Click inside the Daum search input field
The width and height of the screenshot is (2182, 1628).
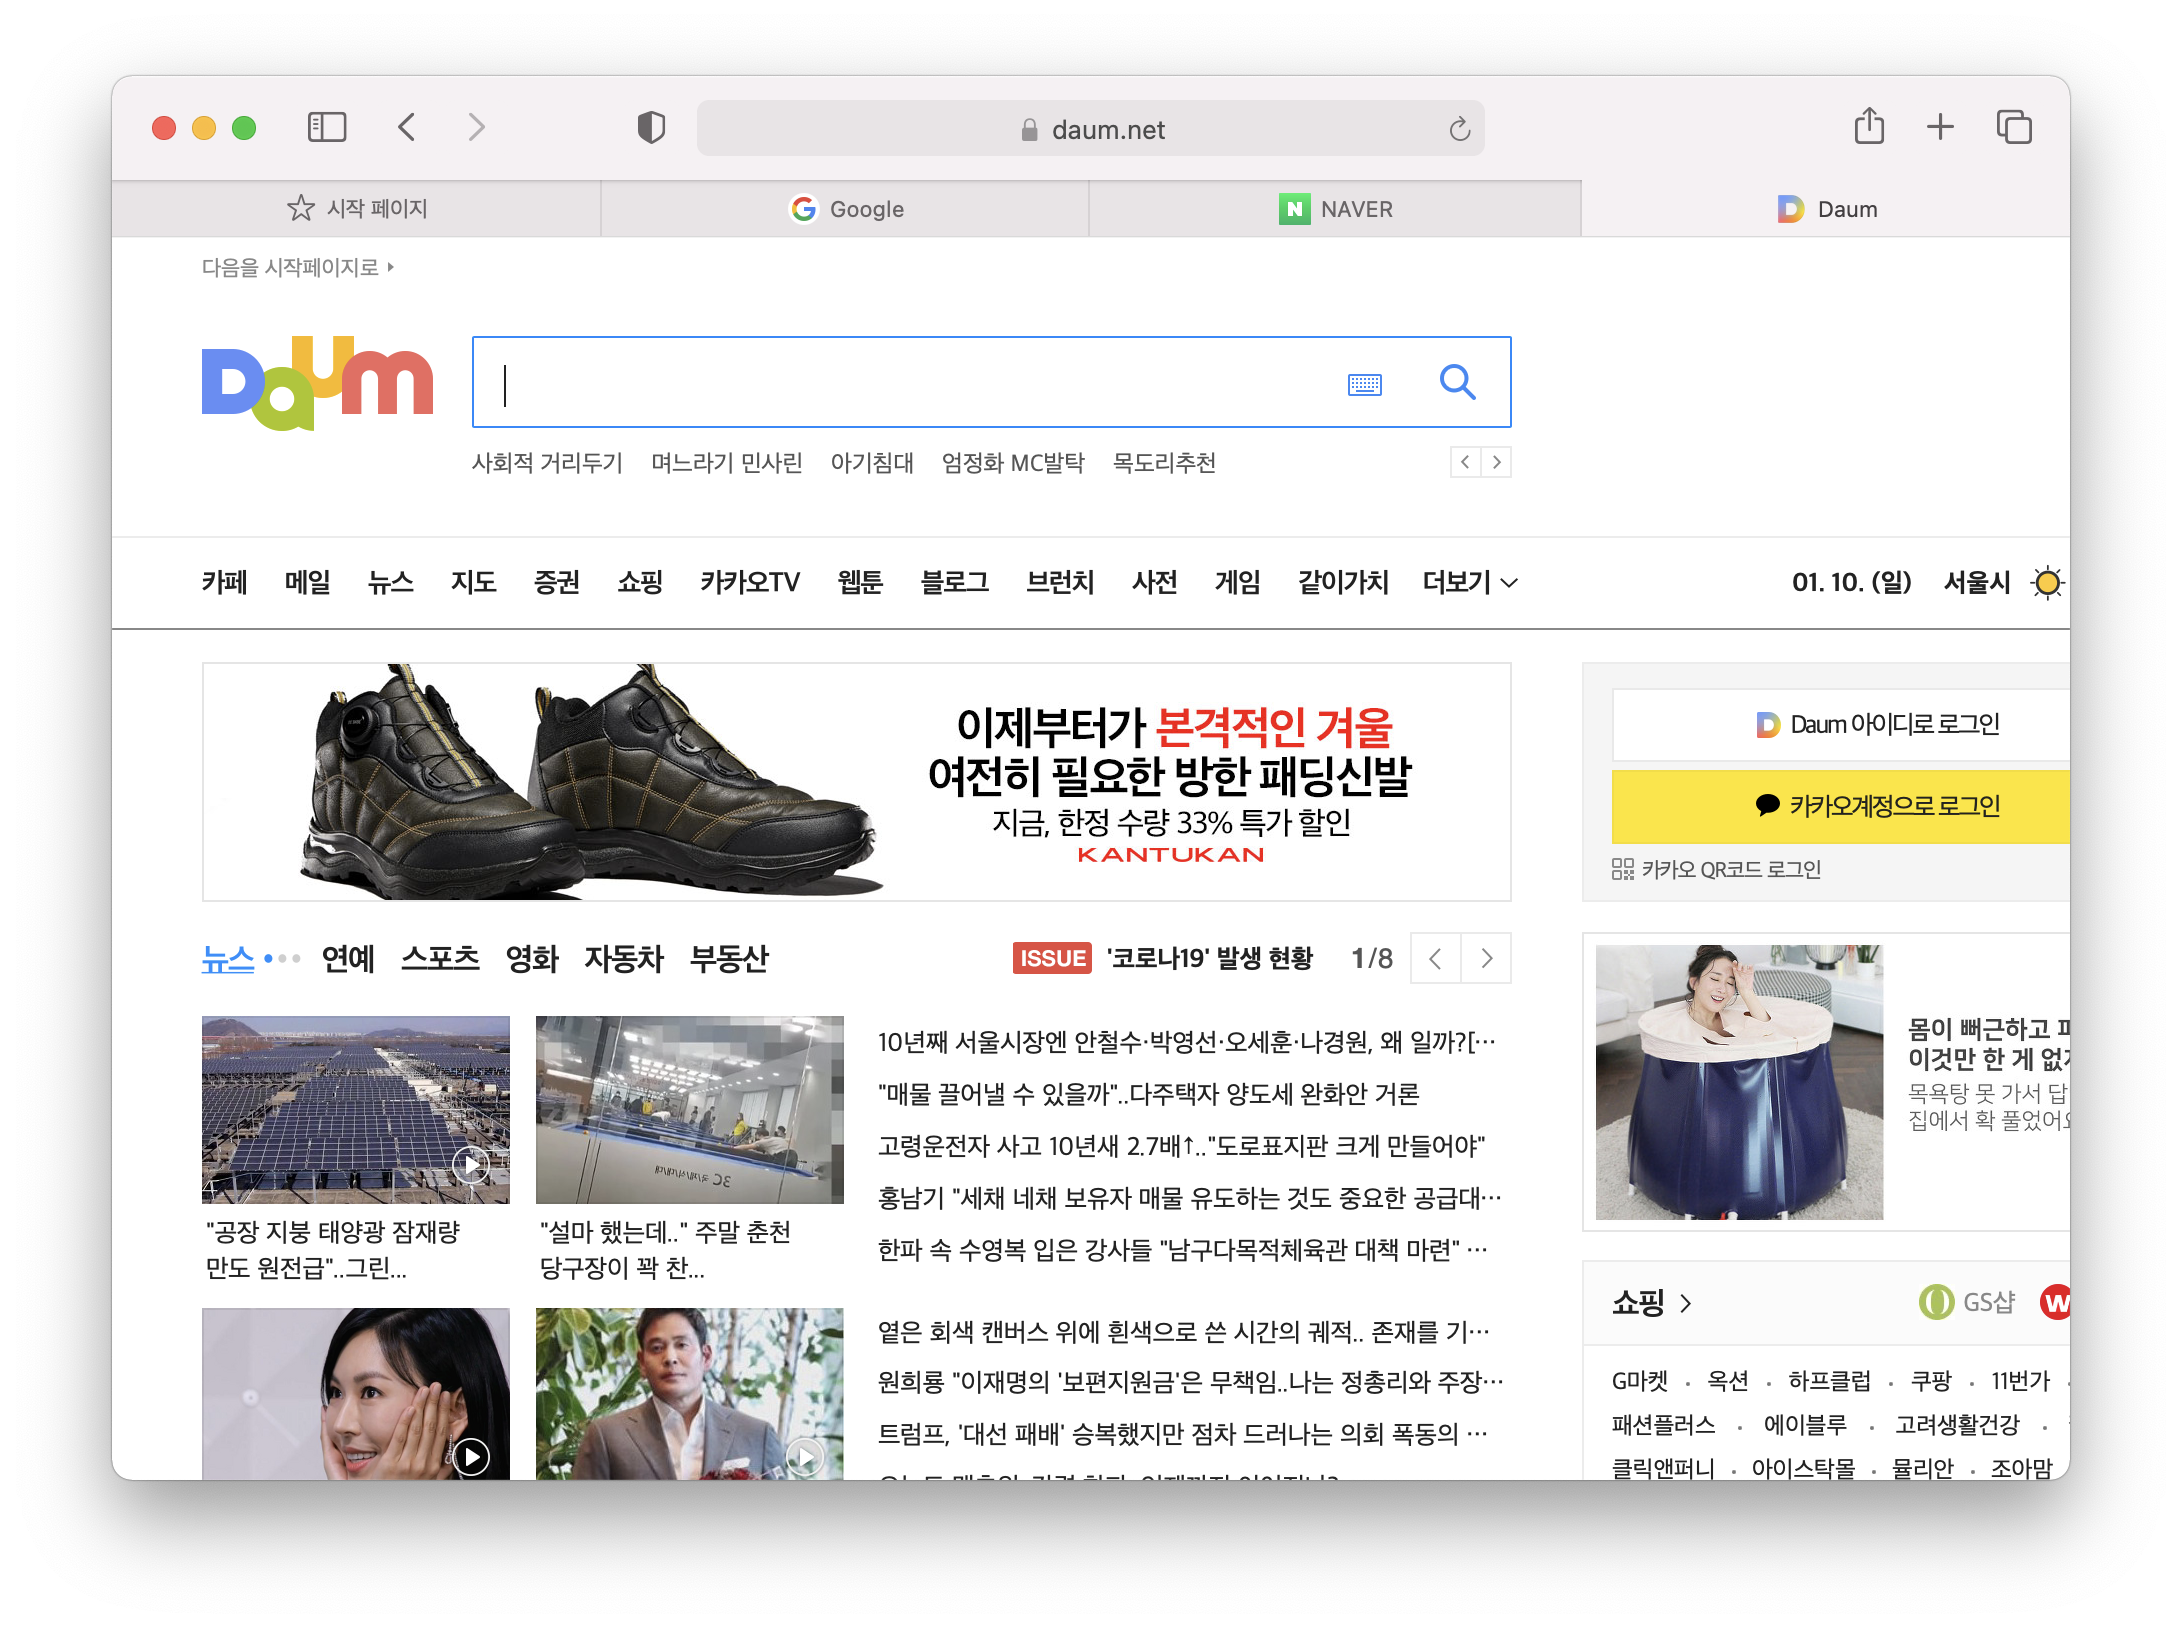pyautogui.click(x=900, y=384)
